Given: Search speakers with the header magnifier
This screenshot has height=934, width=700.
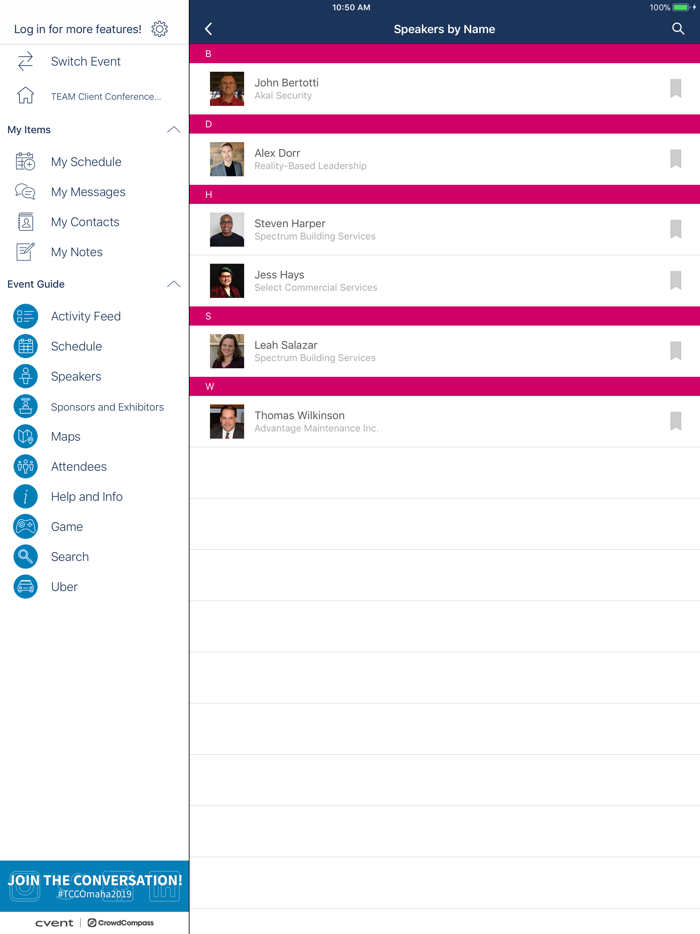Looking at the screenshot, I should click(x=678, y=29).
